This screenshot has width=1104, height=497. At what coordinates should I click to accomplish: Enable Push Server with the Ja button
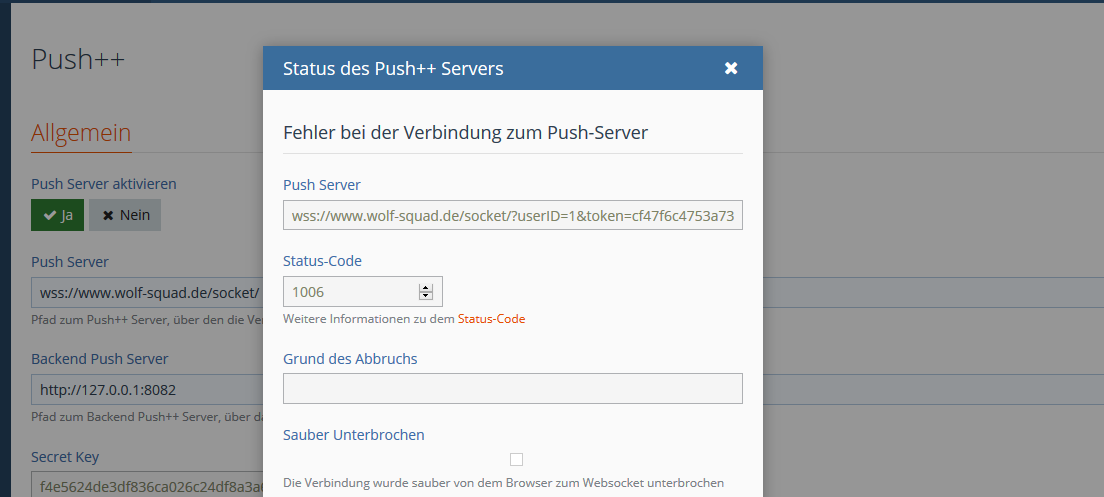(x=58, y=215)
